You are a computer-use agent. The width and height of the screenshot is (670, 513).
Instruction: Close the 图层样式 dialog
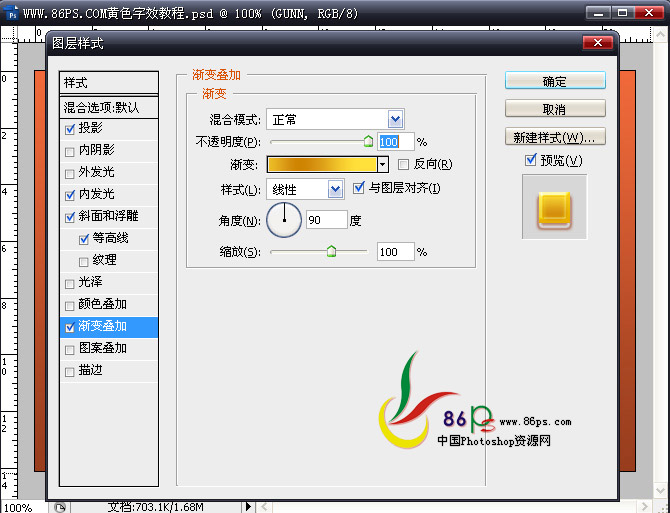pyautogui.click(x=598, y=43)
